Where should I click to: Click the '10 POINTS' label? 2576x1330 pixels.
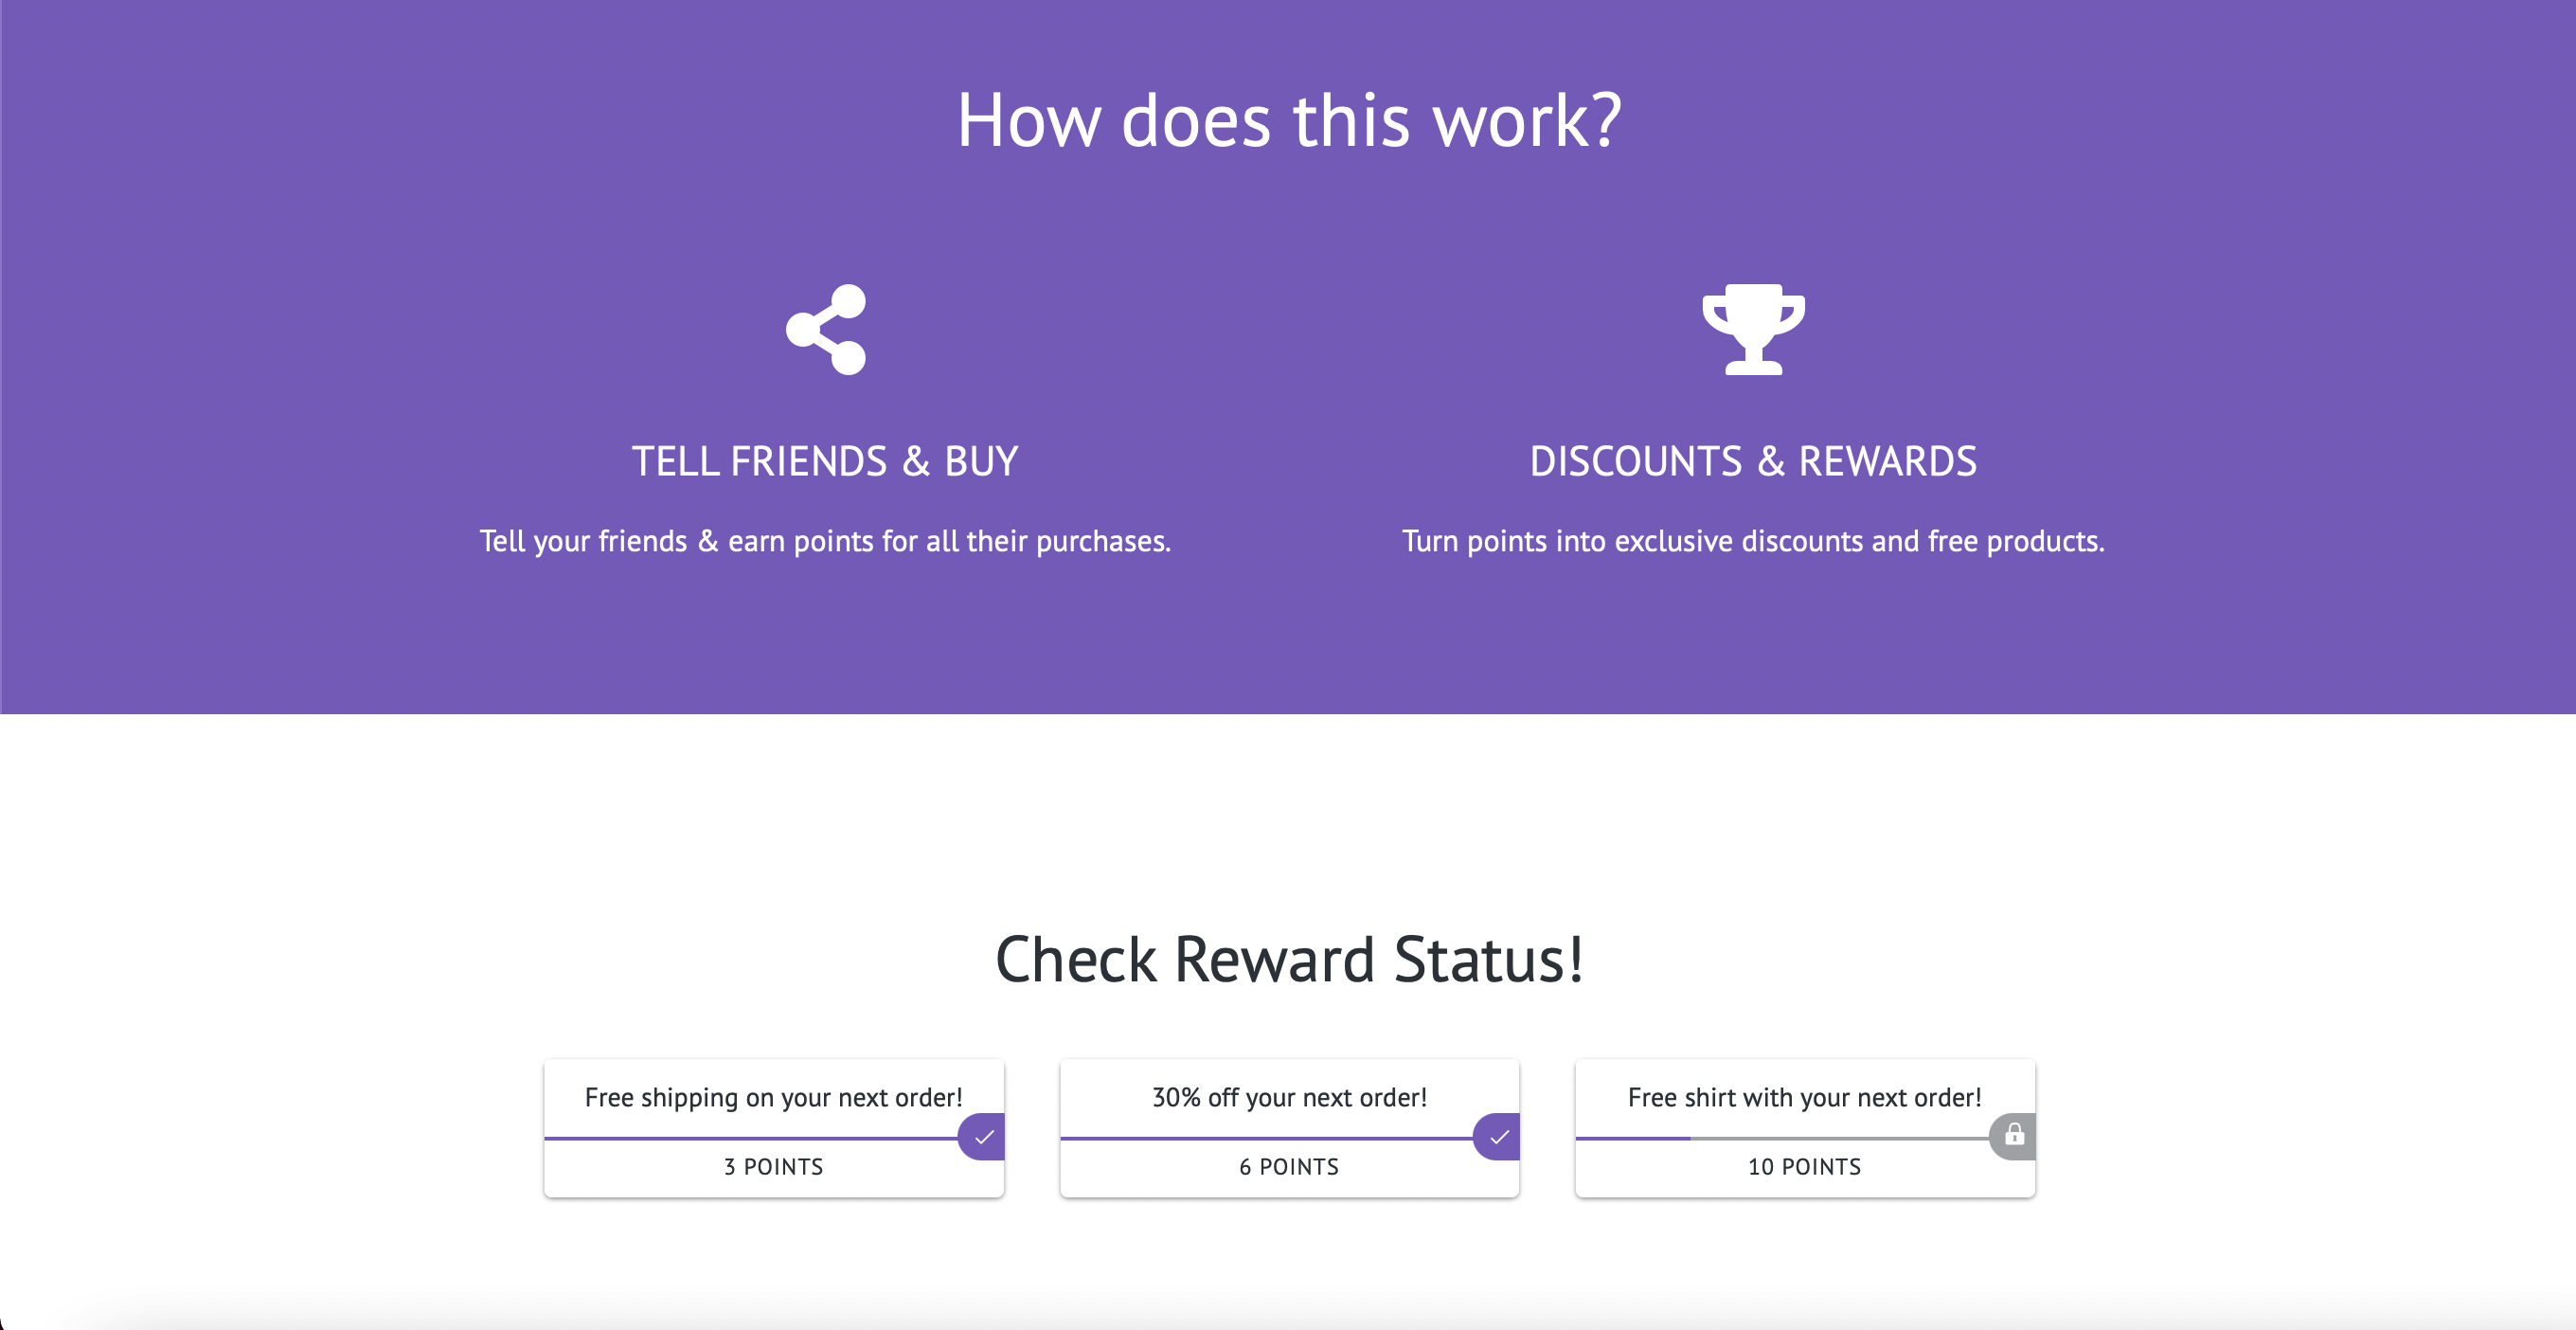pyautogui.click(x=1804, y=1167)
